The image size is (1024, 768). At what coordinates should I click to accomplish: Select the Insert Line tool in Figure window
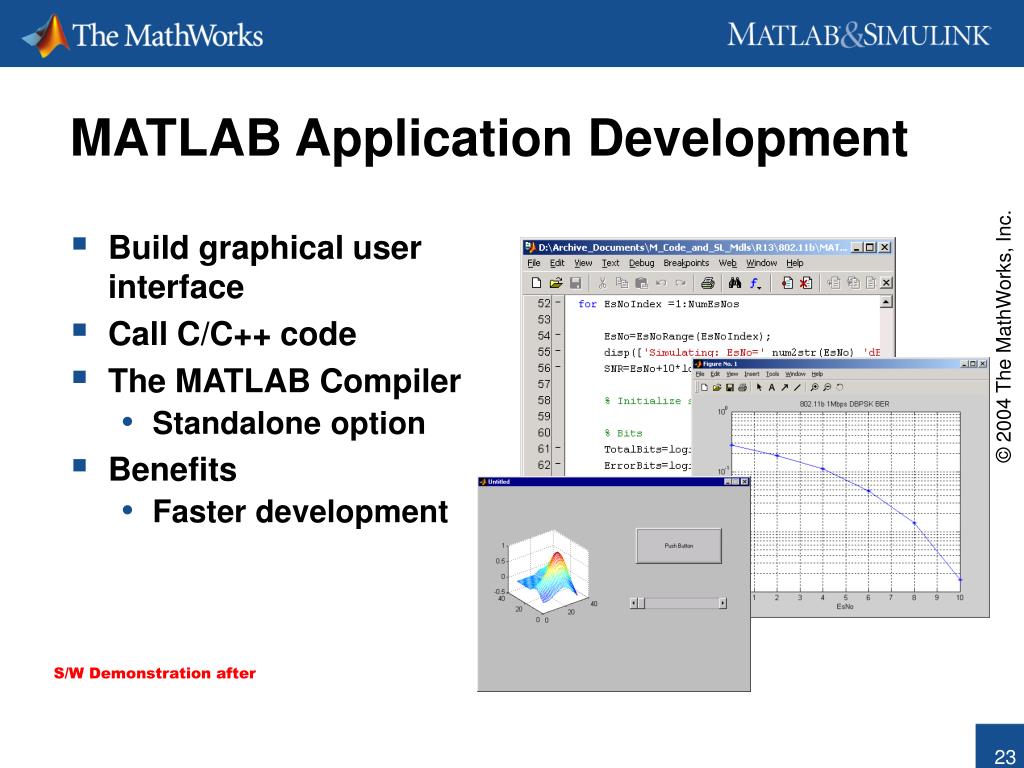click(x=797, y=387)
